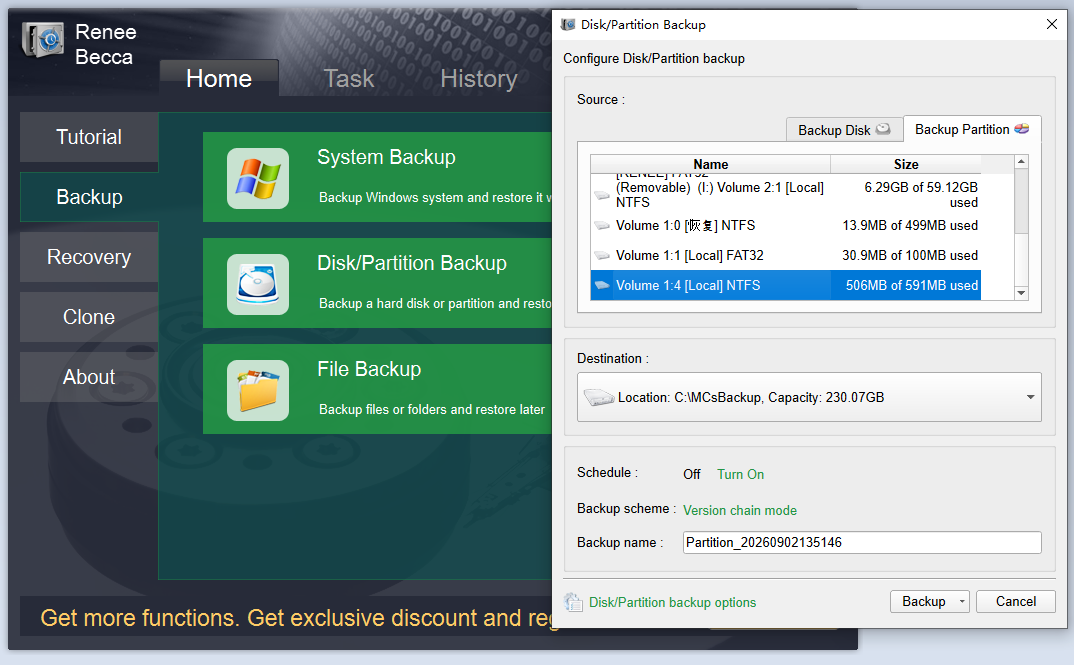Image resolution: width=1074 pixels, height=665 pixels.
Task: Select Volume 1:1 [Local] FAT32 row
Action: point(786,255)
